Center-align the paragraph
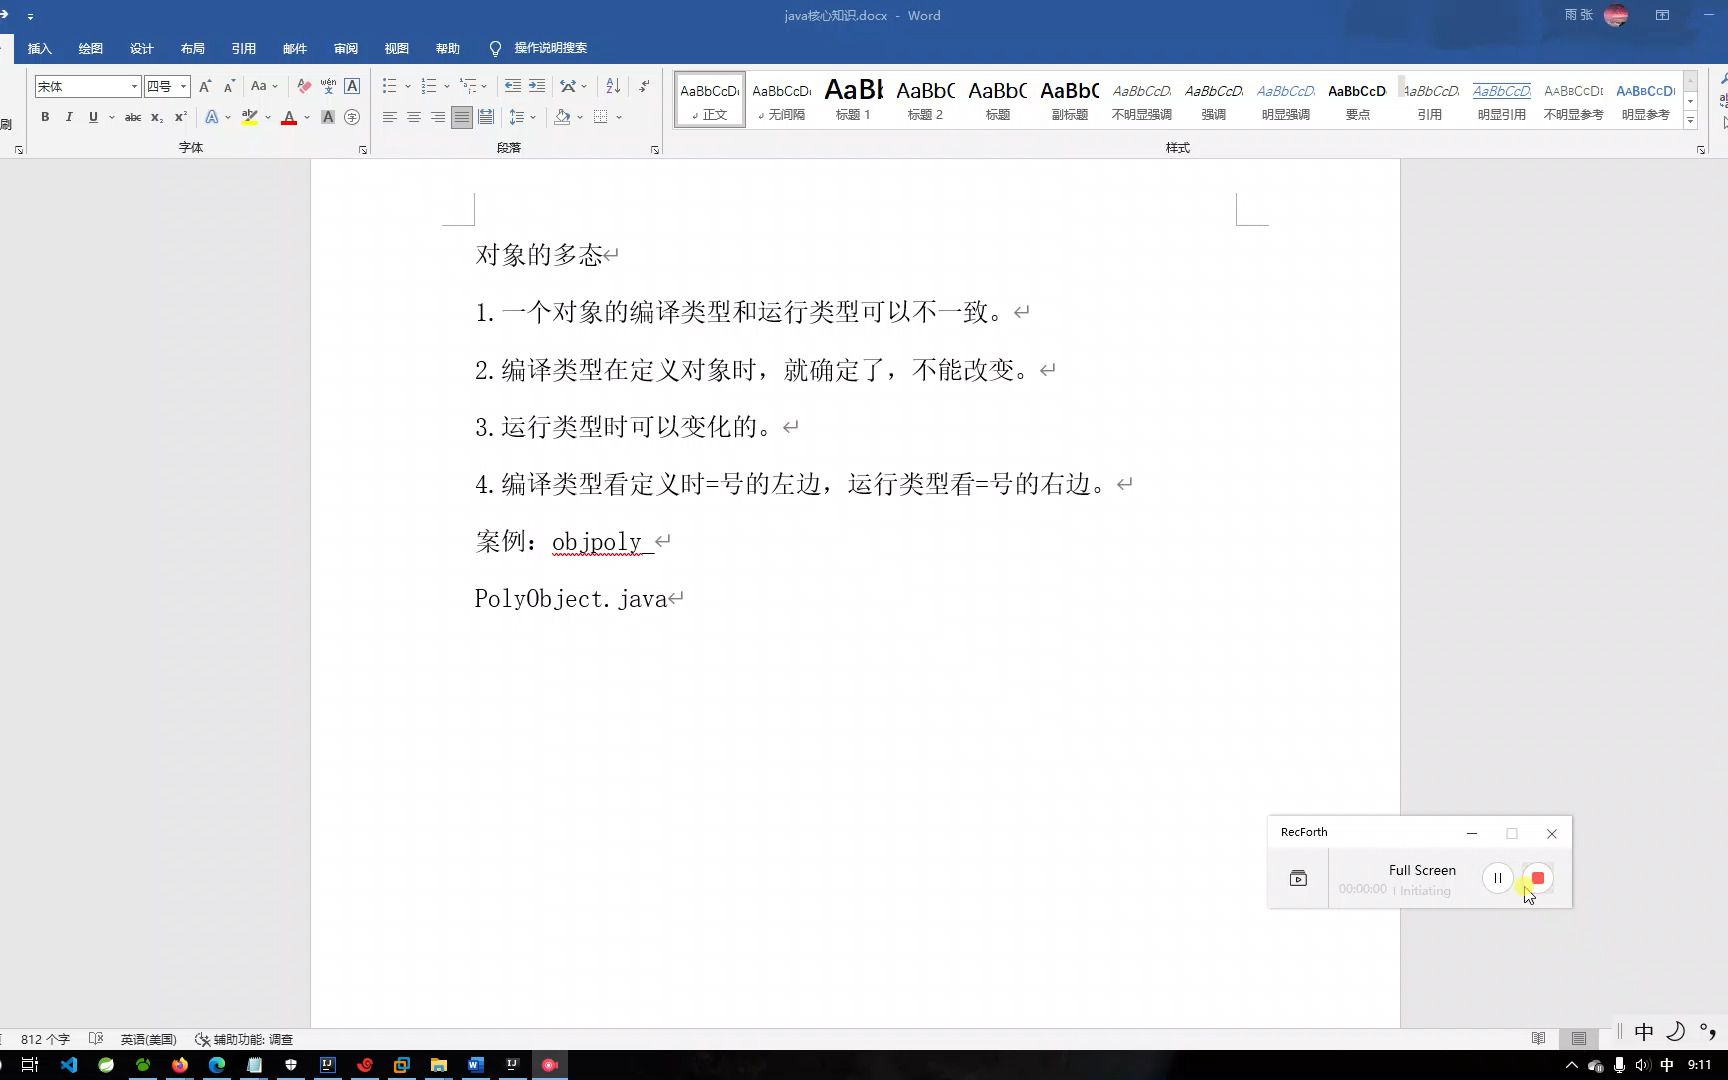 pyautogui.click(x=413, y=117)
